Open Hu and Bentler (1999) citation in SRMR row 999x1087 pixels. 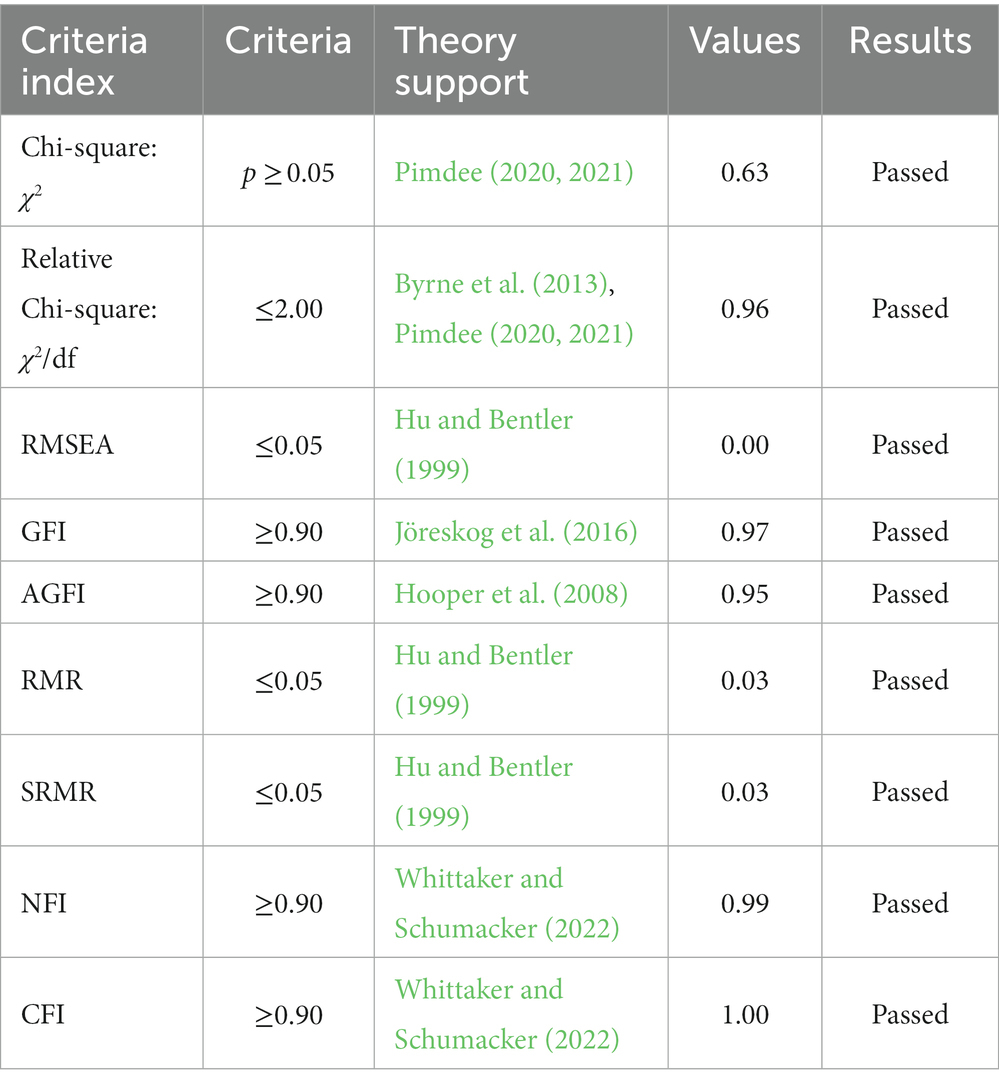point(483,792)
